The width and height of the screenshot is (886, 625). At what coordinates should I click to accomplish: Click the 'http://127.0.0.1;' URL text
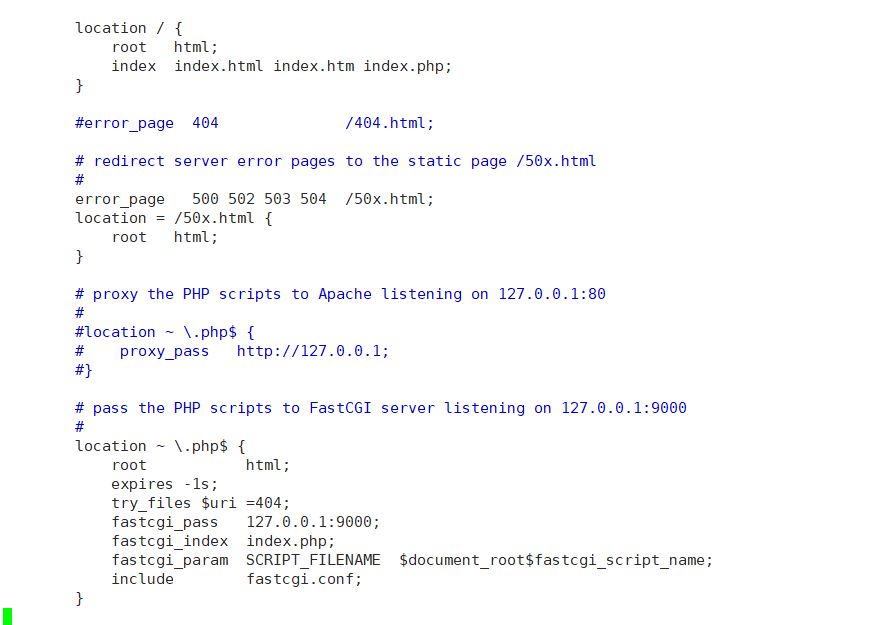[x=312, y=351]
